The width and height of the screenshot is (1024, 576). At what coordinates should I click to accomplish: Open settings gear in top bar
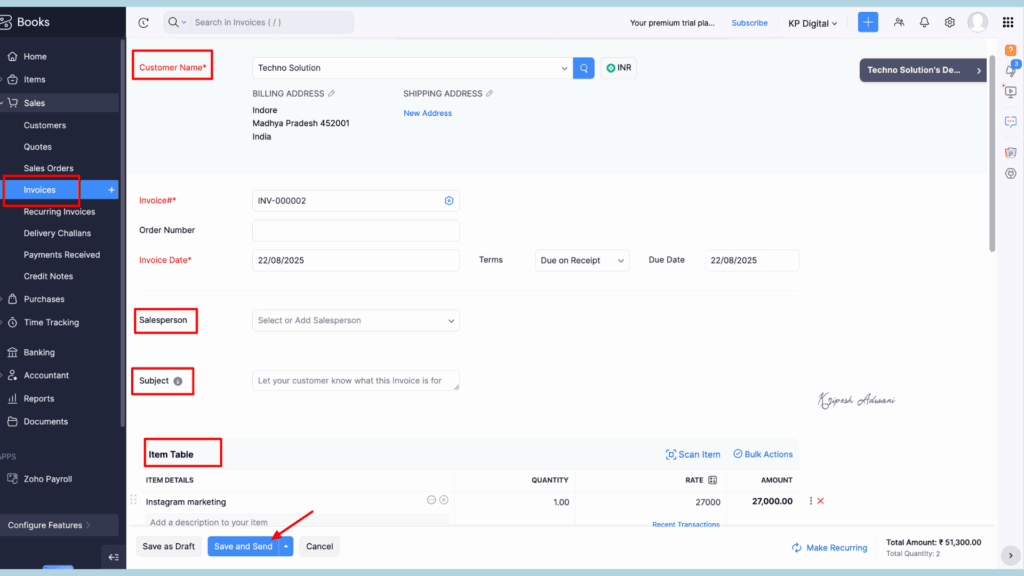point(950,22)
